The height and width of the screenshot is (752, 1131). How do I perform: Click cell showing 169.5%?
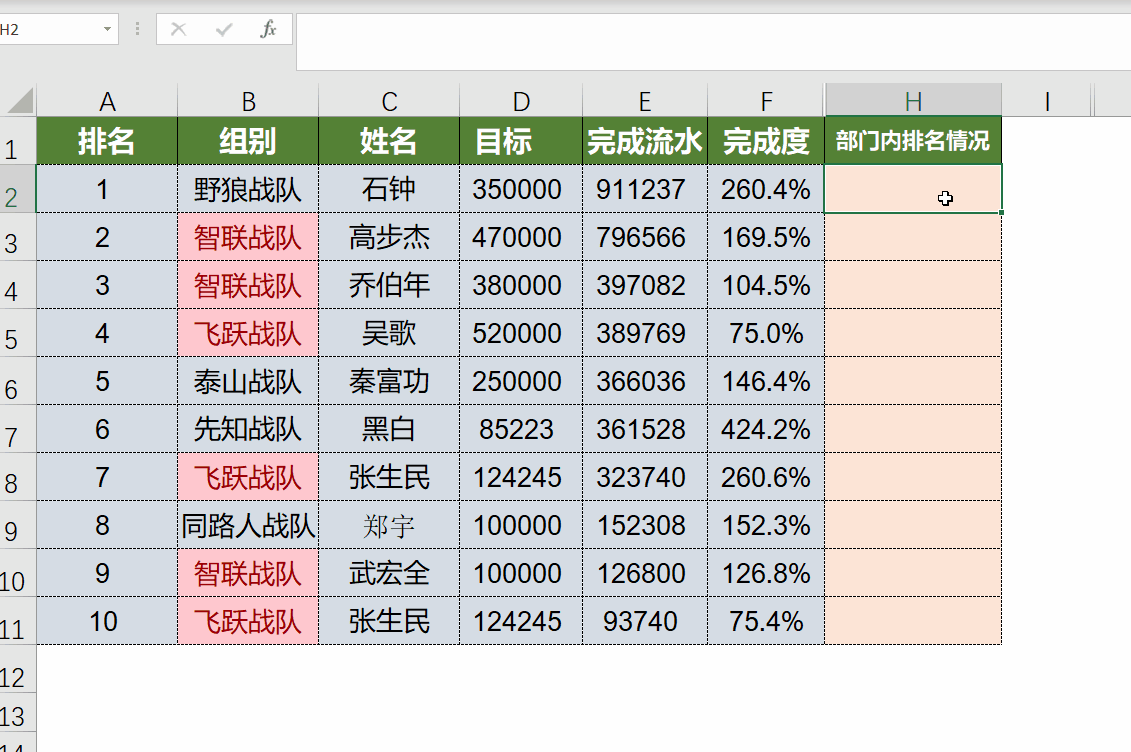[x=766, y=237]
